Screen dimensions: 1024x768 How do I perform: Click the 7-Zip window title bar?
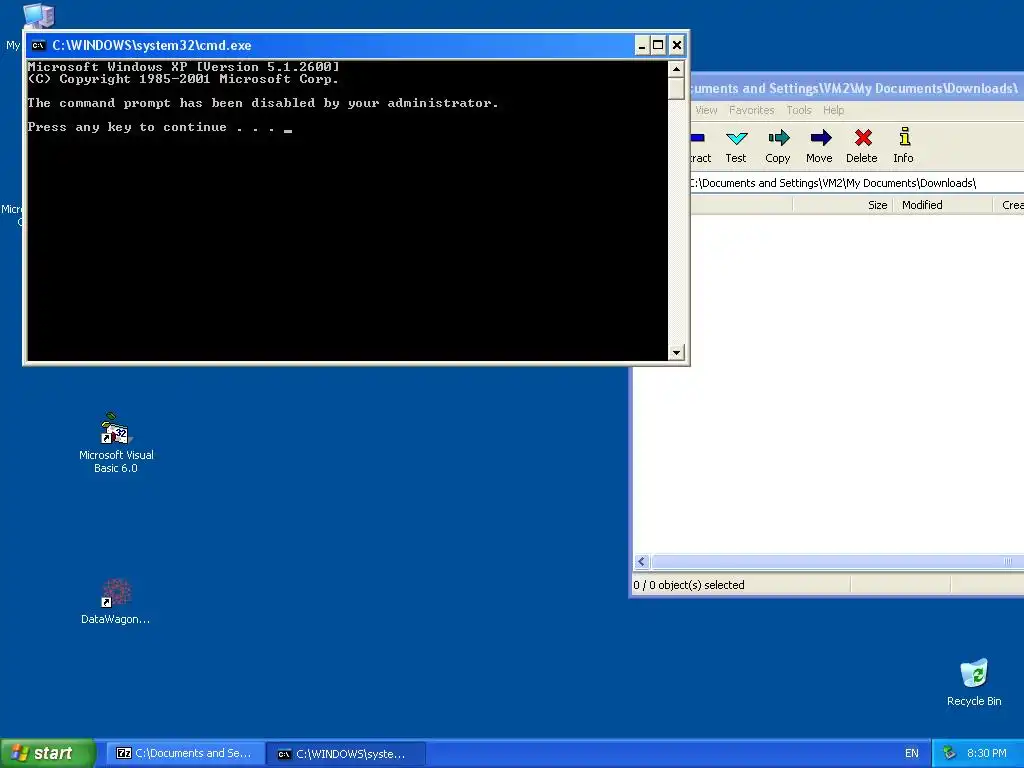(x=857, y=88)
